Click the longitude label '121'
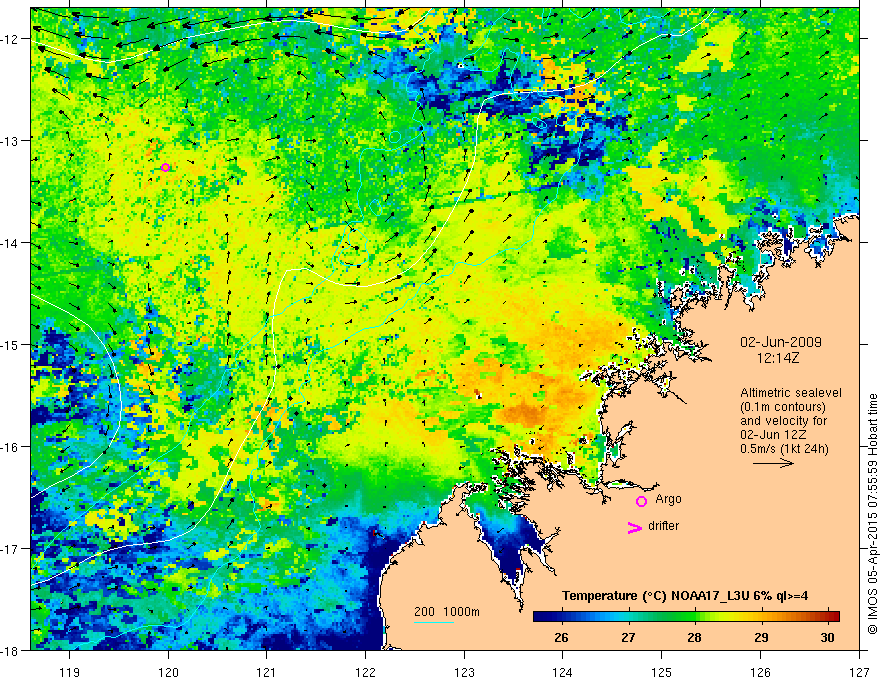This screenshot has height=680, width=880. (267, 672)
